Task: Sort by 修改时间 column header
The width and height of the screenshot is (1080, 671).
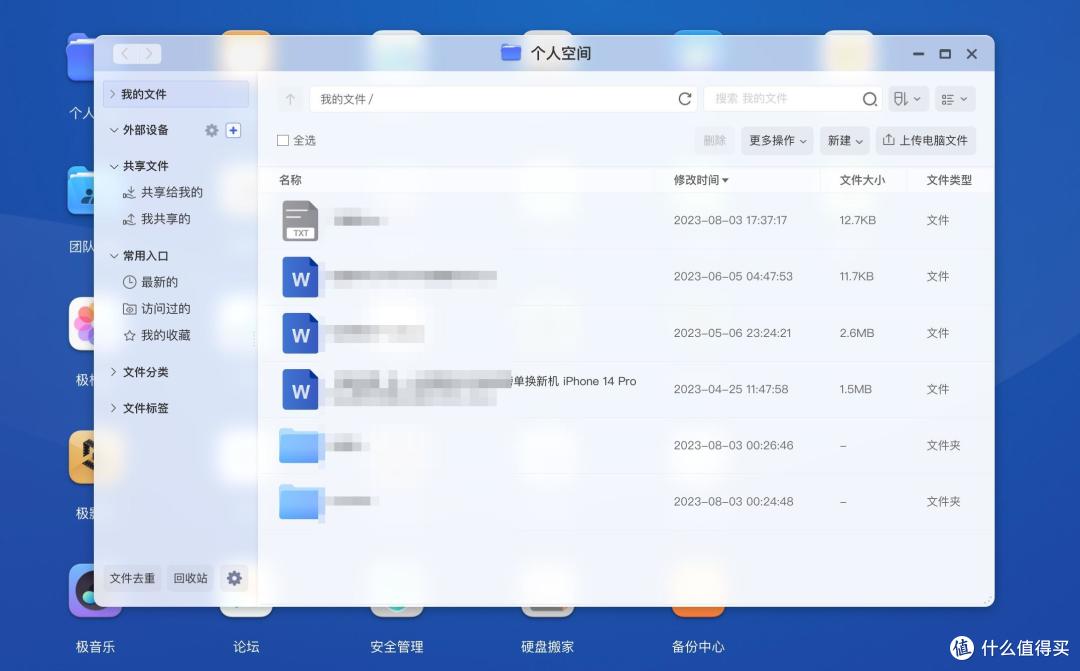Action: (700, 180)
